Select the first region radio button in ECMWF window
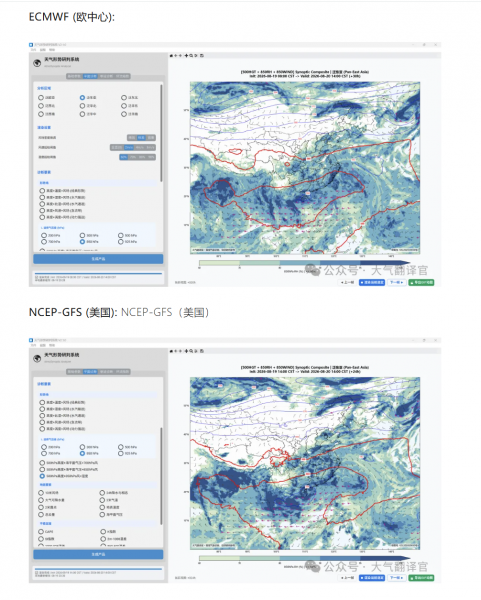 pos(41,98)
